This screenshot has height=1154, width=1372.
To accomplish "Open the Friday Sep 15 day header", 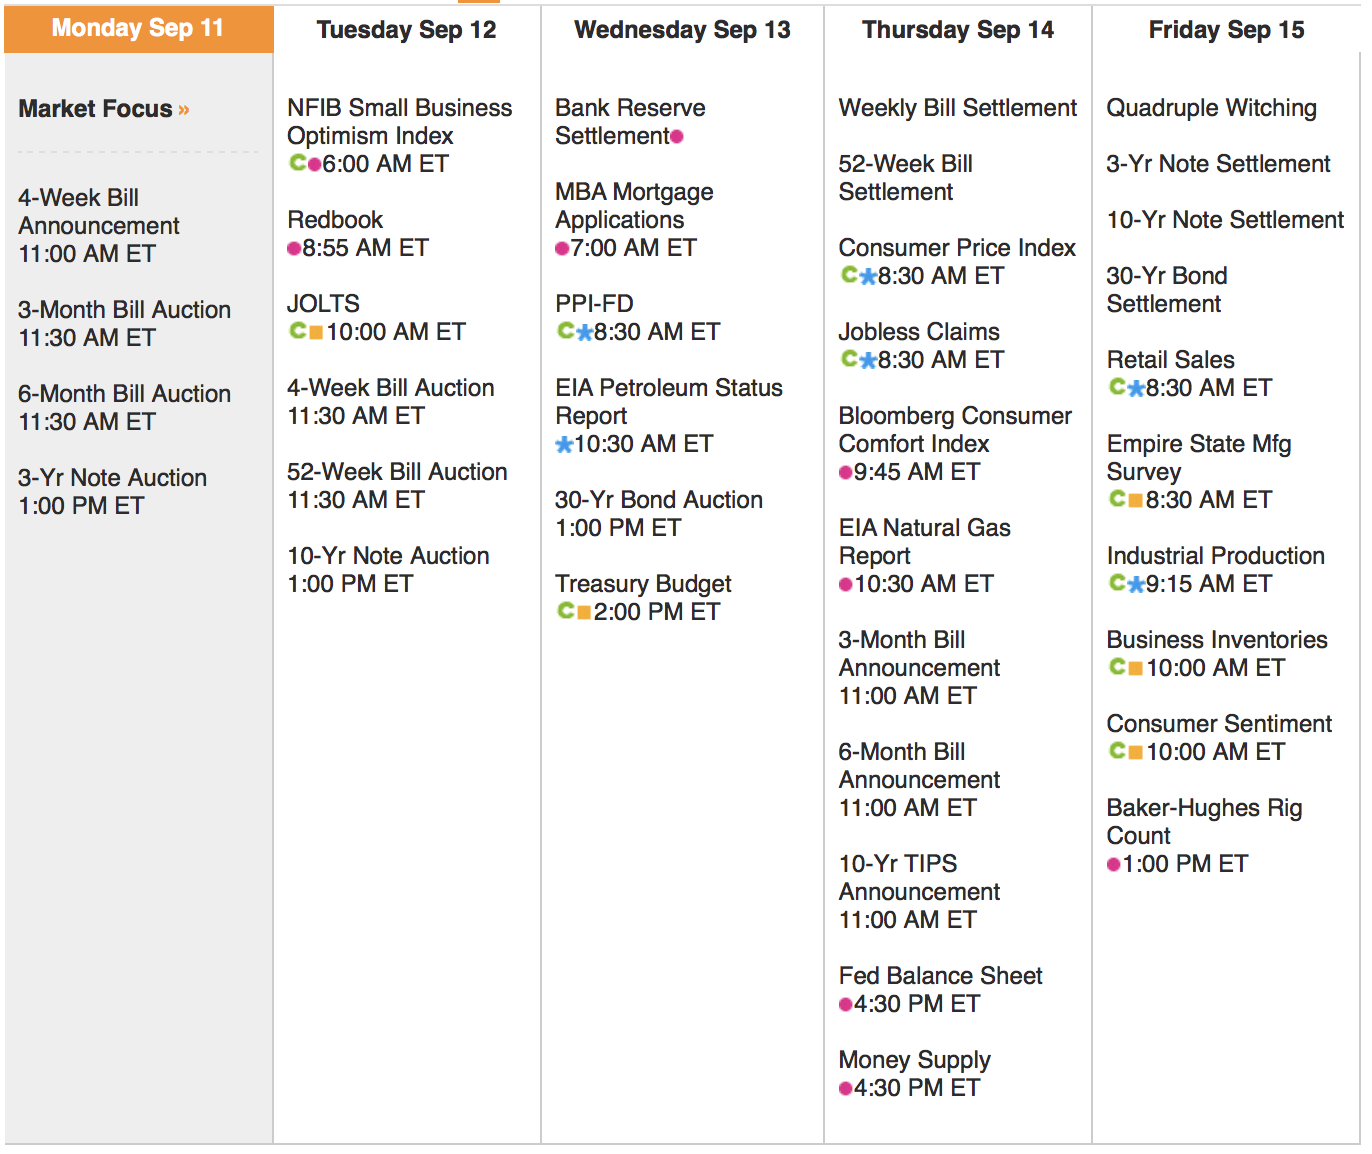I will click(x=1226, y=30).
